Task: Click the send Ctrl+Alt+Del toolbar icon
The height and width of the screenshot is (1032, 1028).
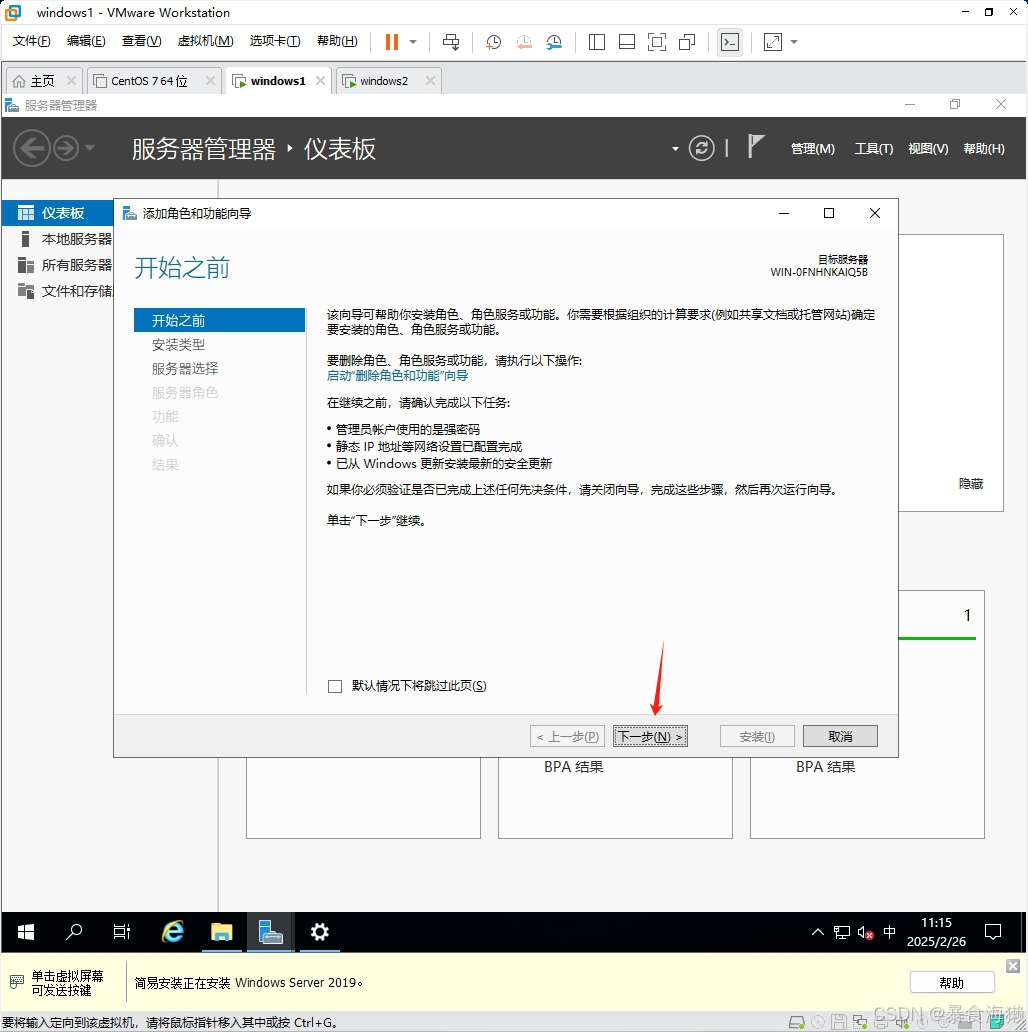Action: click(451, 42)
